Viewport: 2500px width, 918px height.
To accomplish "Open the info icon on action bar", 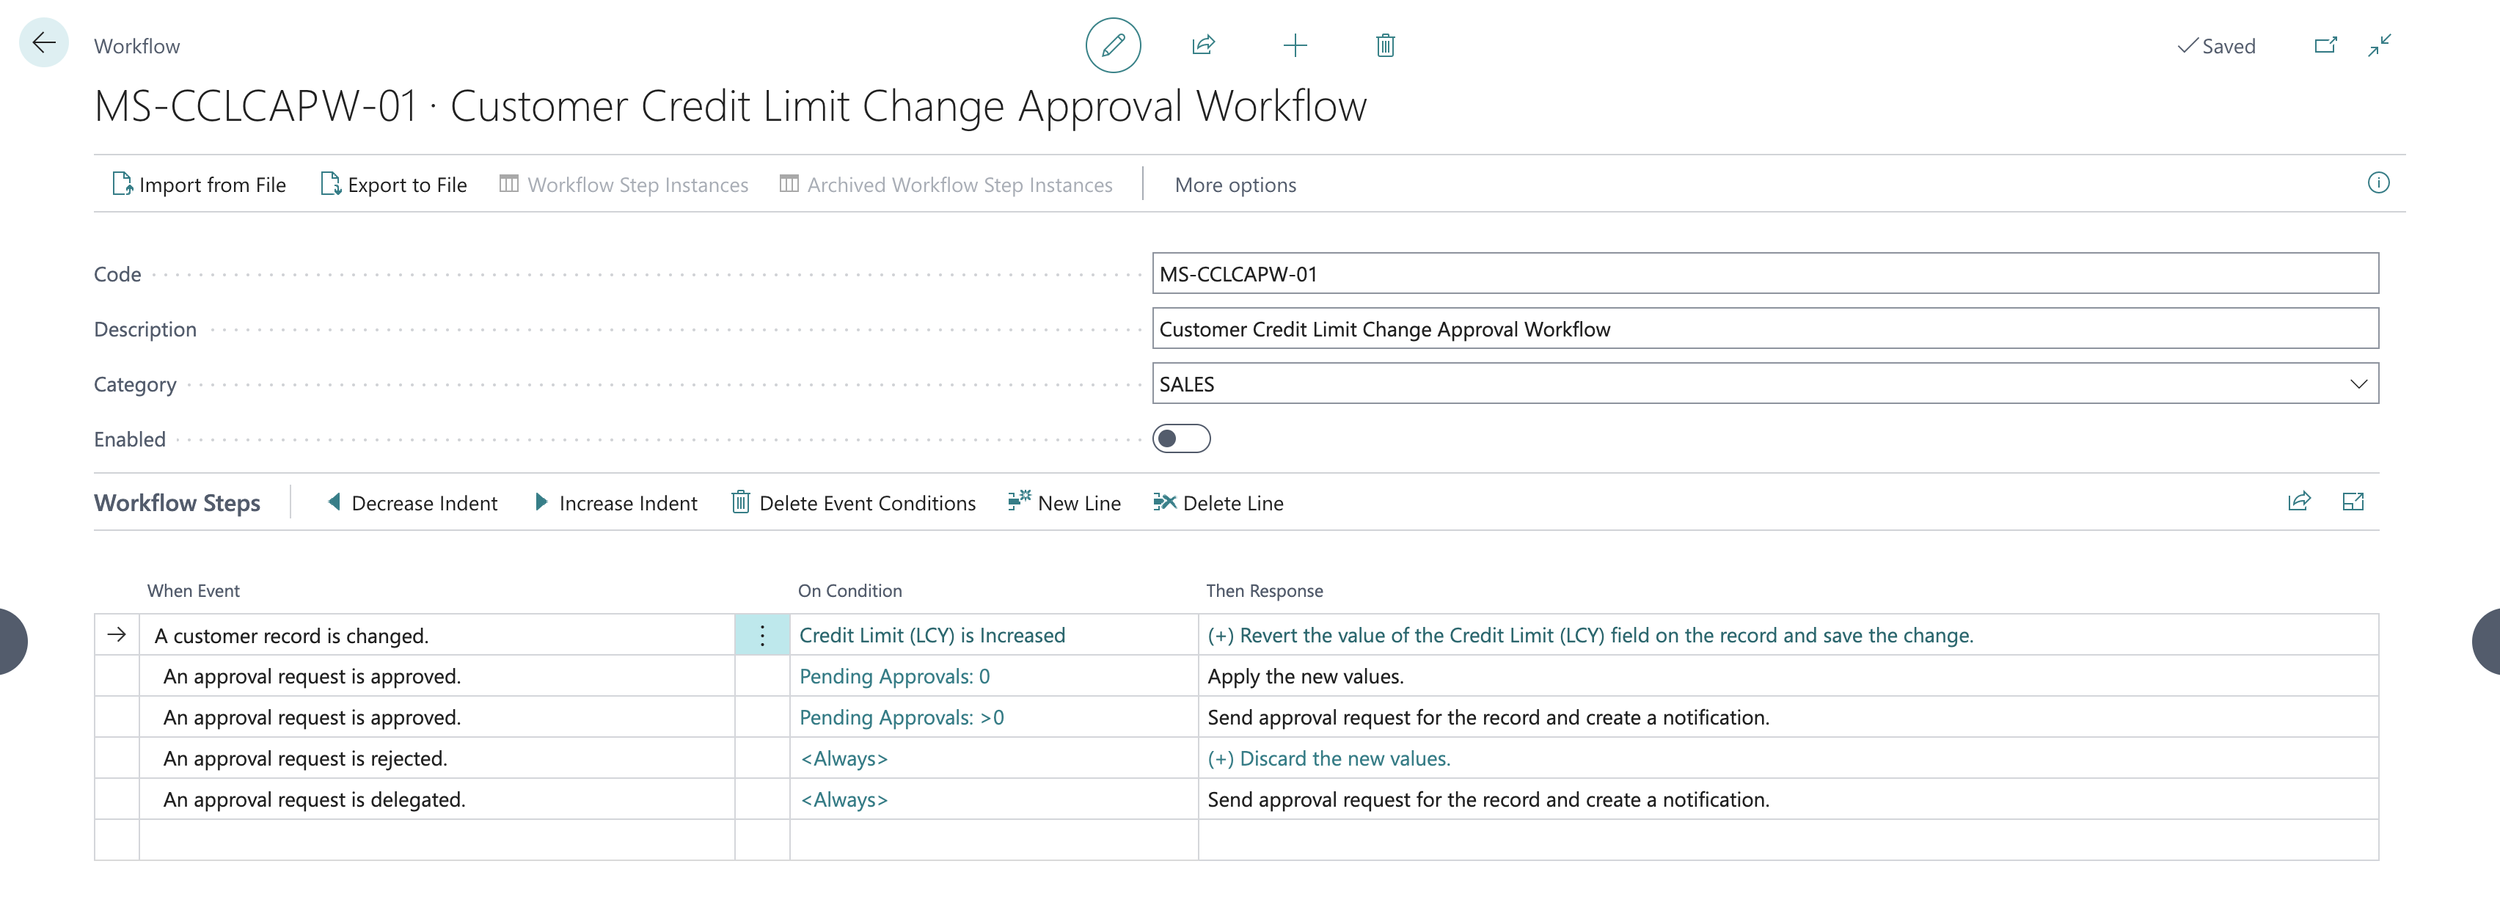I will coord(2379,183).
